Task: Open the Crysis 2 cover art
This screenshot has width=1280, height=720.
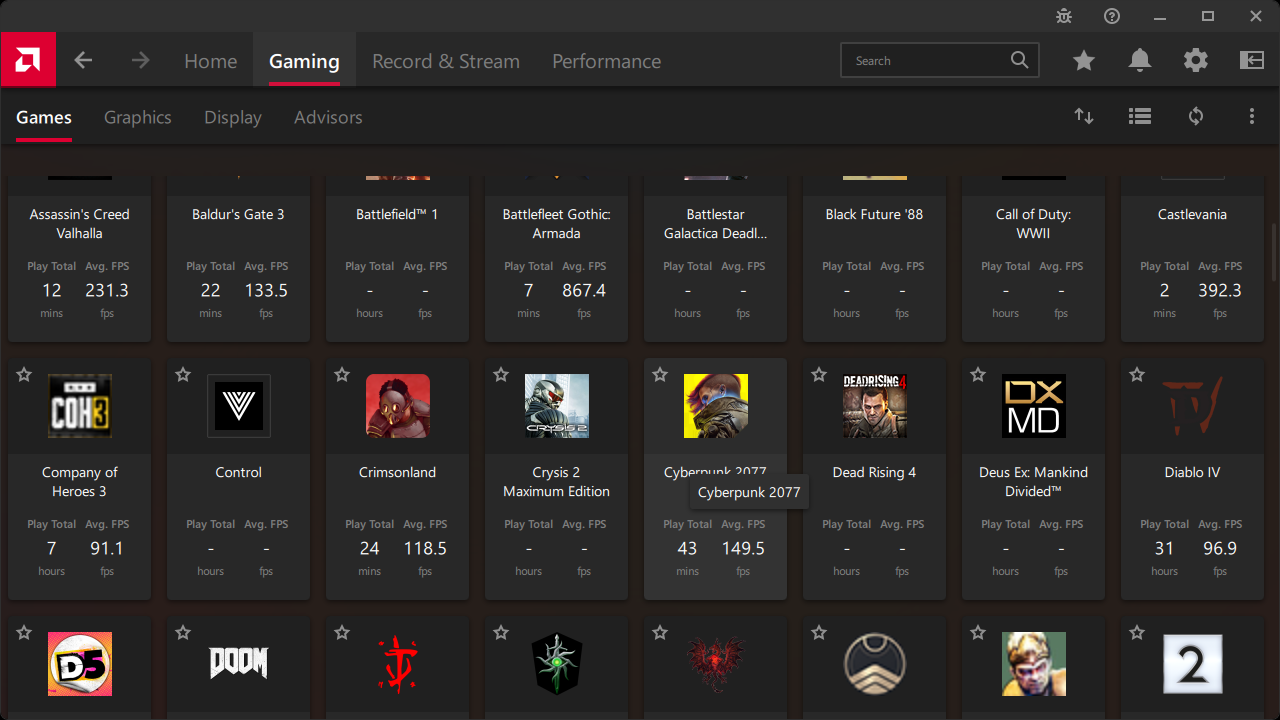Action: [557, 406]
